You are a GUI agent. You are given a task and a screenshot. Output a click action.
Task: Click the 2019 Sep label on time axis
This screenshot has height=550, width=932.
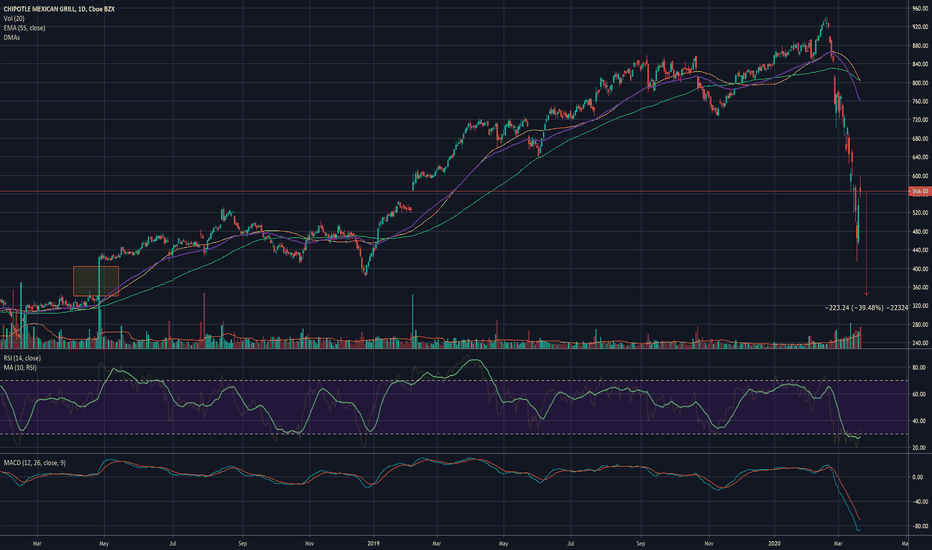click(x=641, y=543)
